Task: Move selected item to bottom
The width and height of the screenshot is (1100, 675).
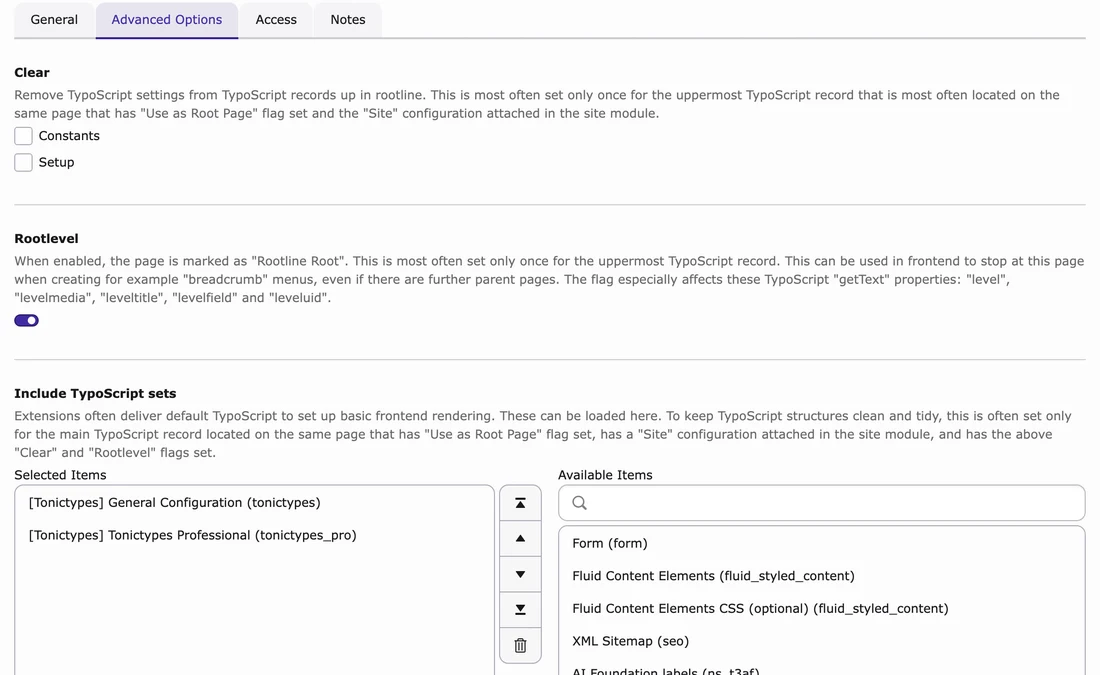Action: 520,610
